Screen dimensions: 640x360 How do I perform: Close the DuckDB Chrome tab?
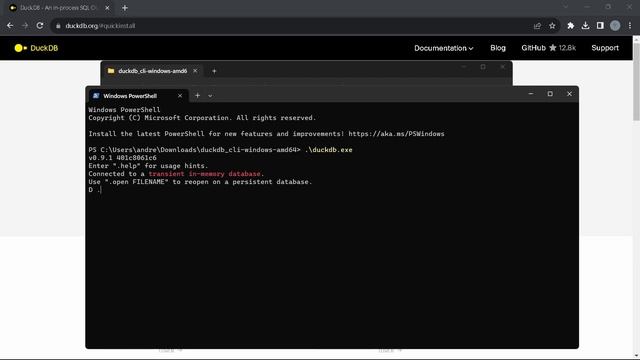(107, 8)
